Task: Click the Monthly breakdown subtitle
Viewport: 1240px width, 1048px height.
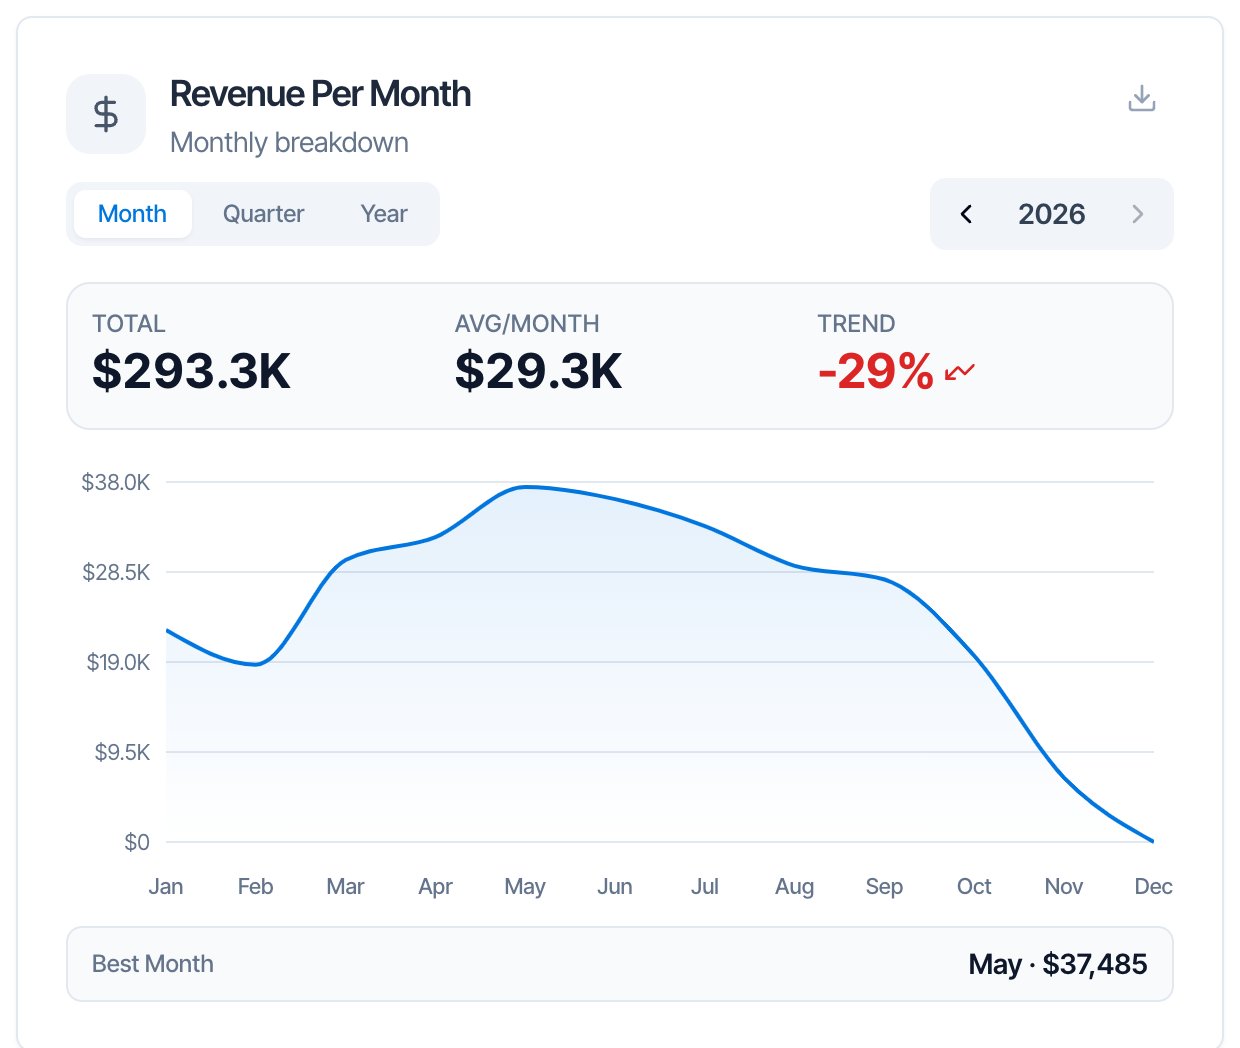Action: pyautogui.click(x=289, y=143)
